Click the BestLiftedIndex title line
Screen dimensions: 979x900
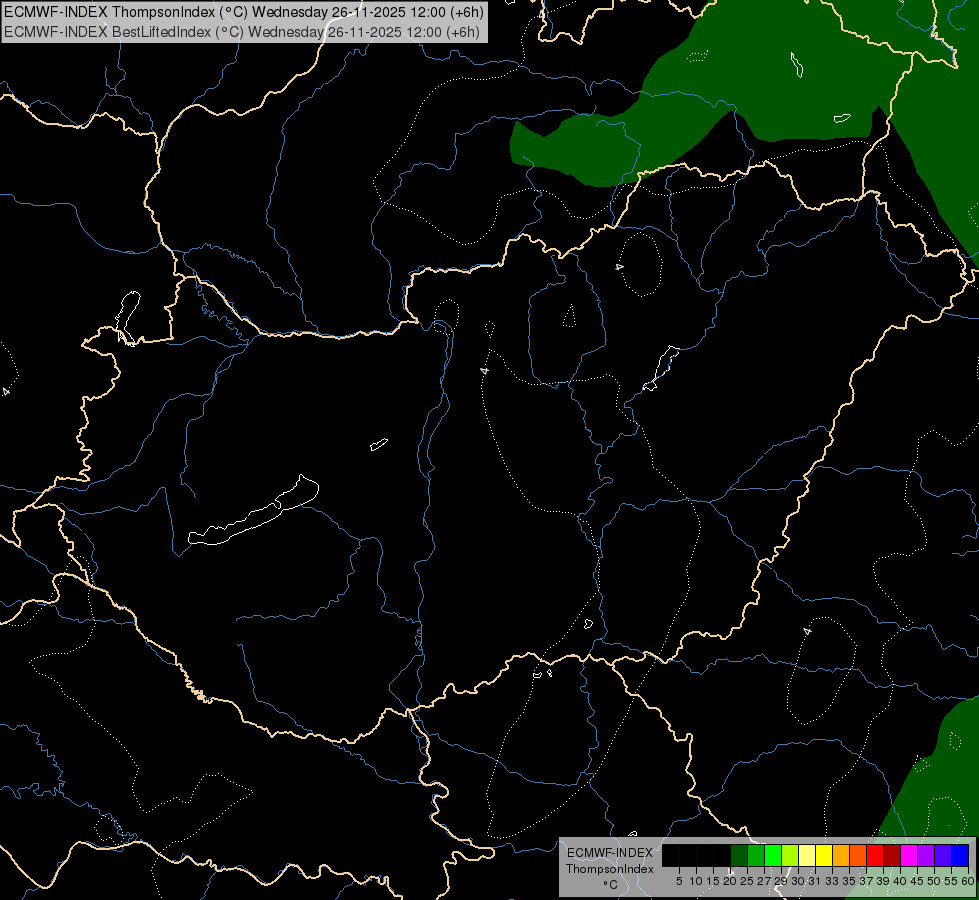[242, 32]
